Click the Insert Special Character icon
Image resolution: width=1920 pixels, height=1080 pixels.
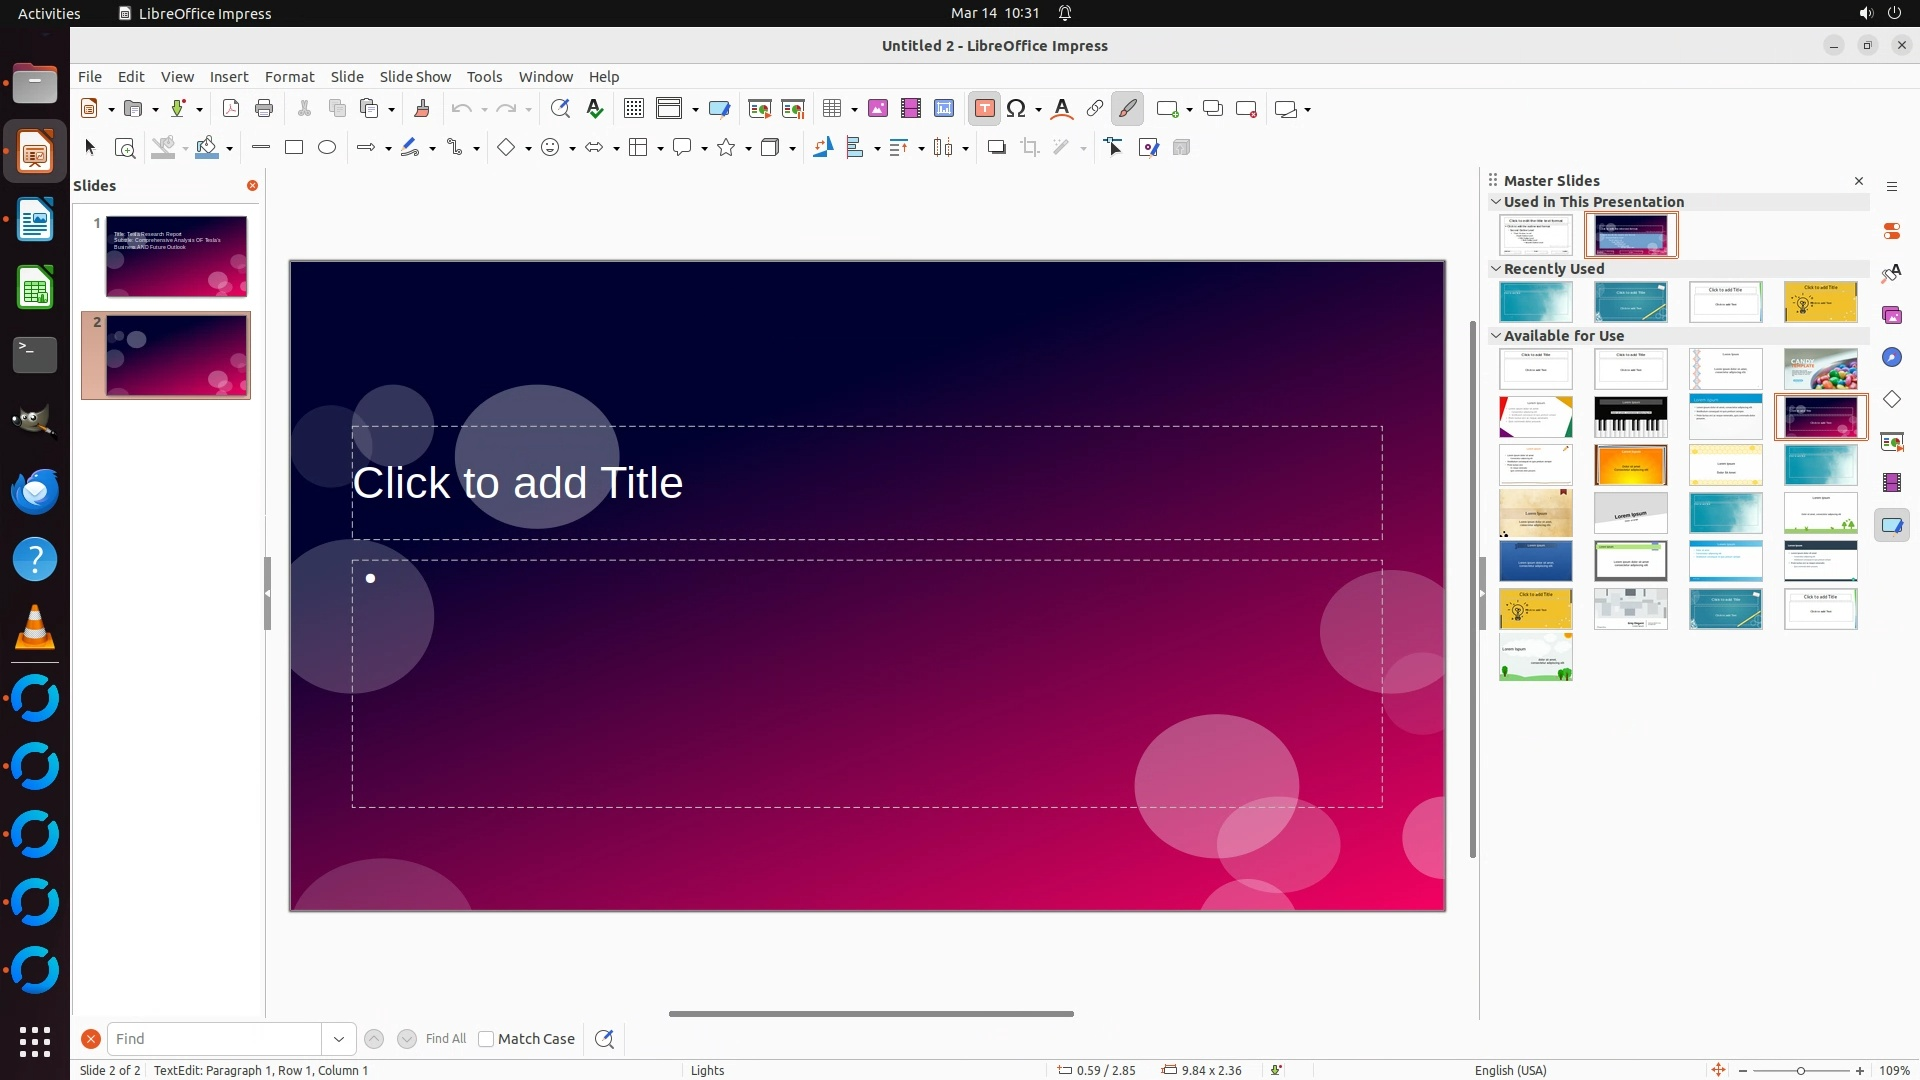coord(1016,109)
